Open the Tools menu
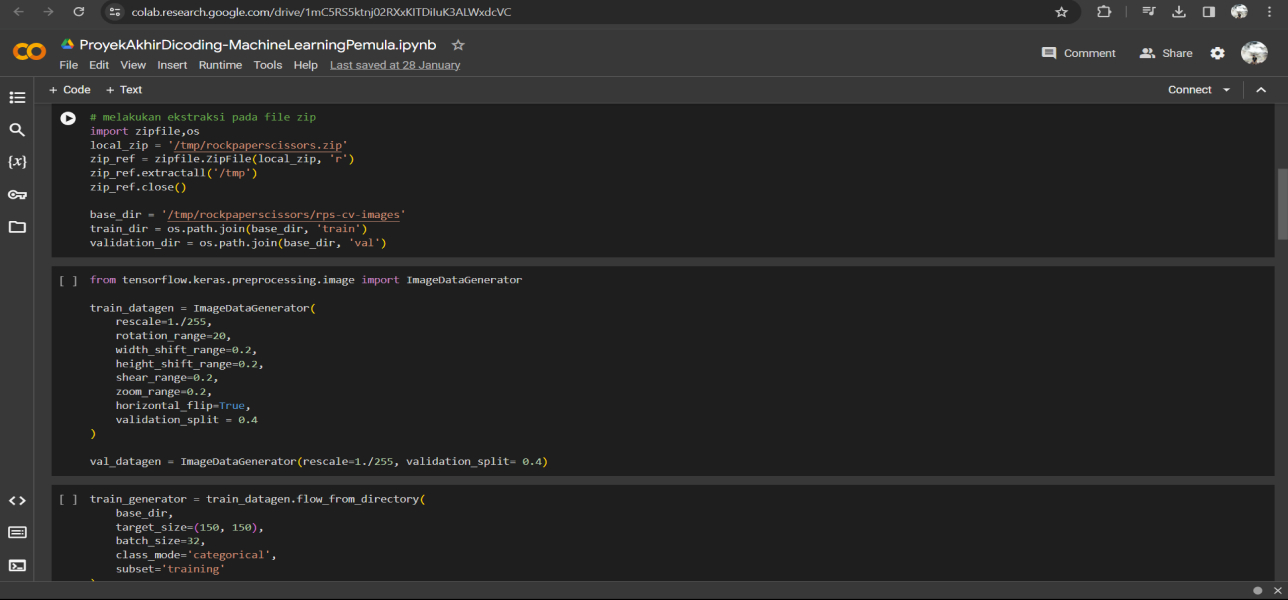 (267, 65)
